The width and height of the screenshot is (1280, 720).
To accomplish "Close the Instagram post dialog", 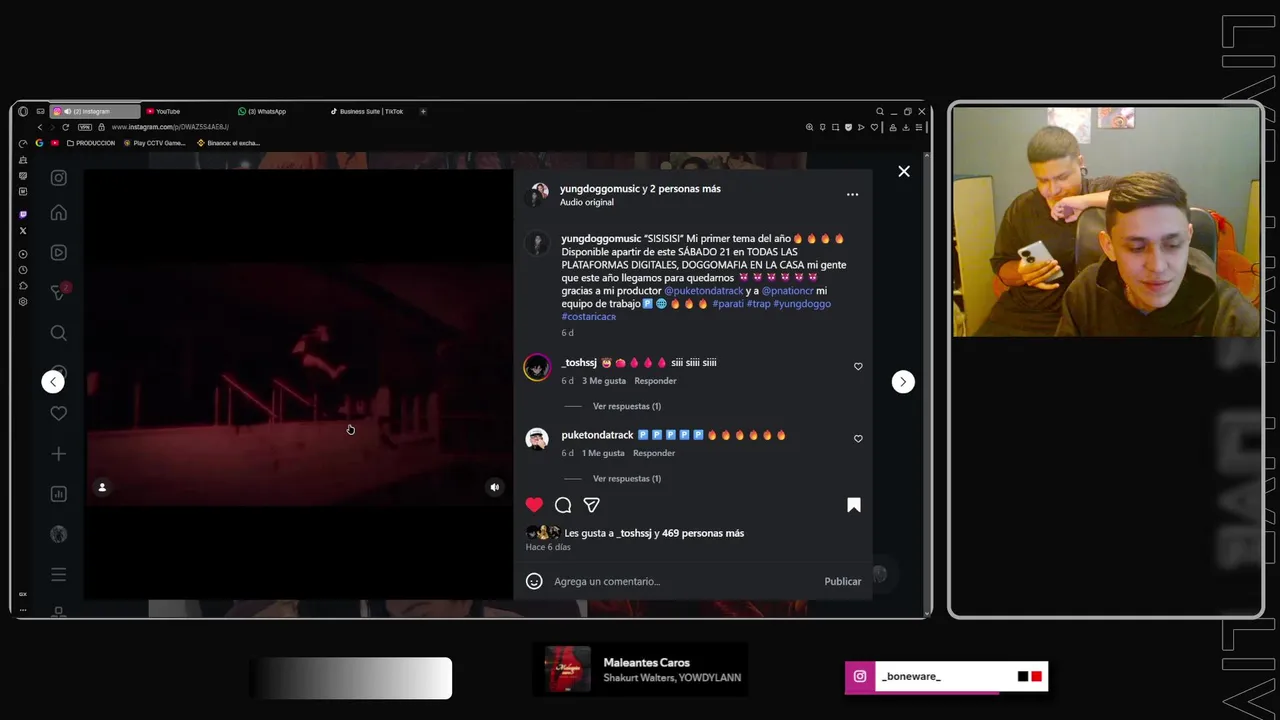I will (904, 171).
